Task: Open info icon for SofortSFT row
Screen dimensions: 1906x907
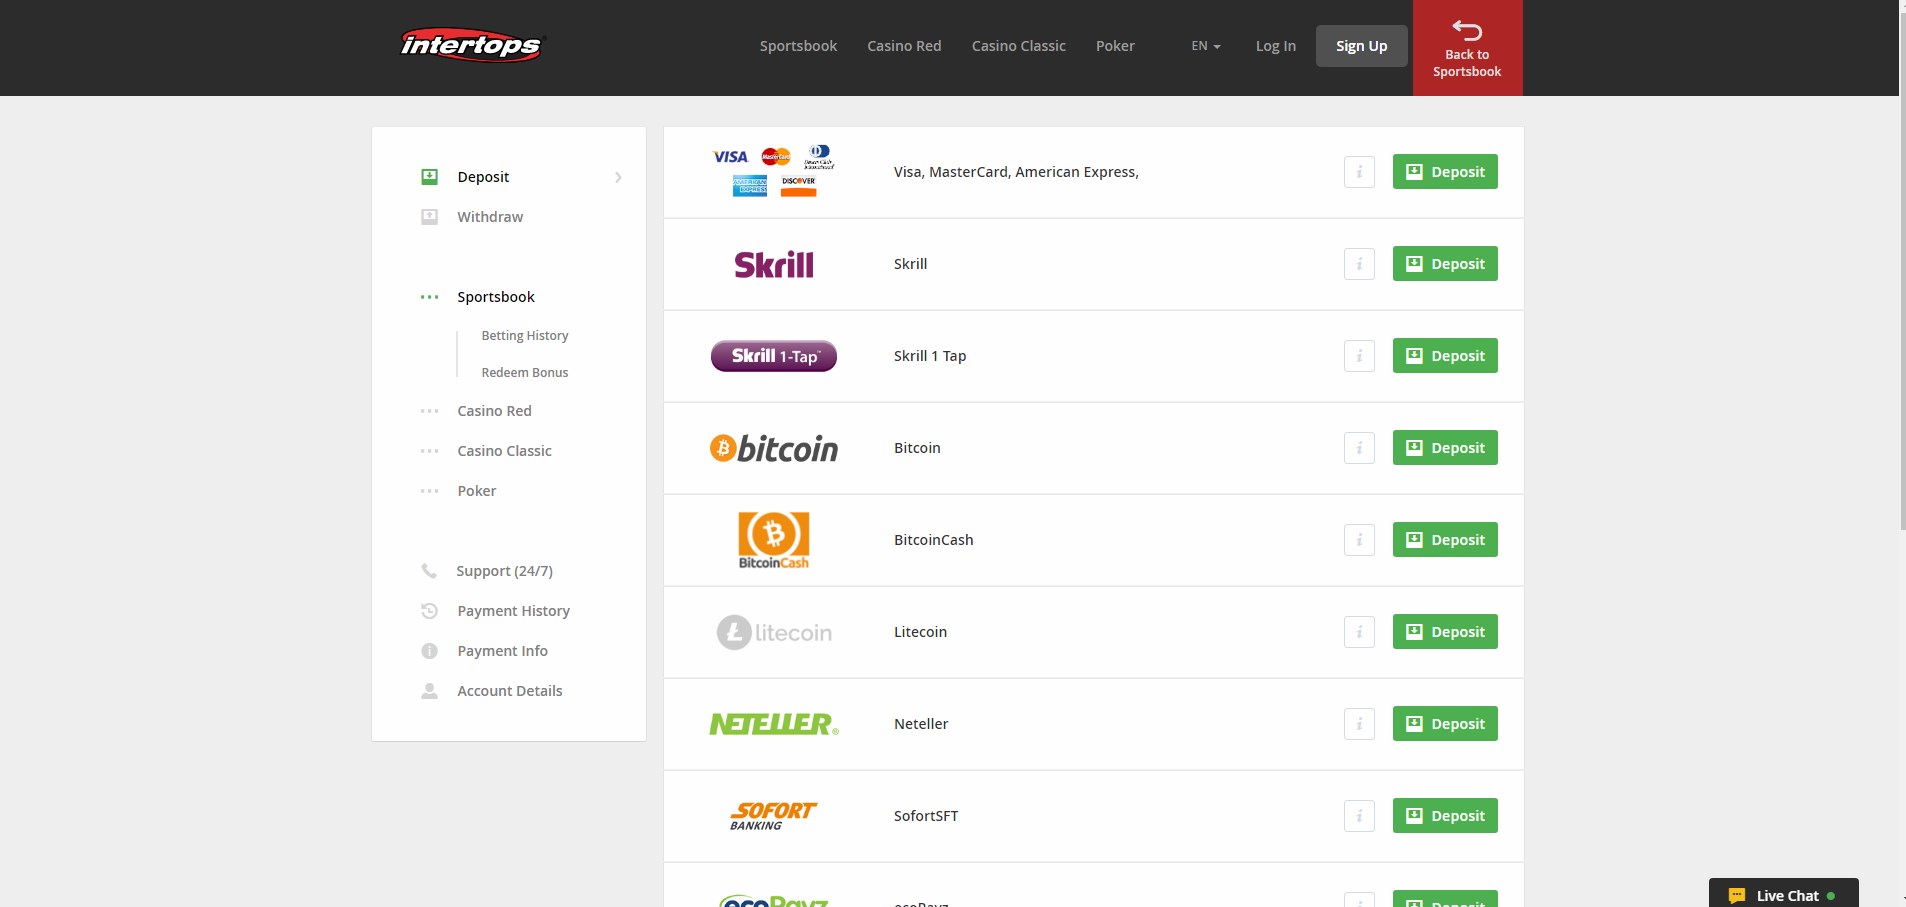Action: click(1359, 816)
